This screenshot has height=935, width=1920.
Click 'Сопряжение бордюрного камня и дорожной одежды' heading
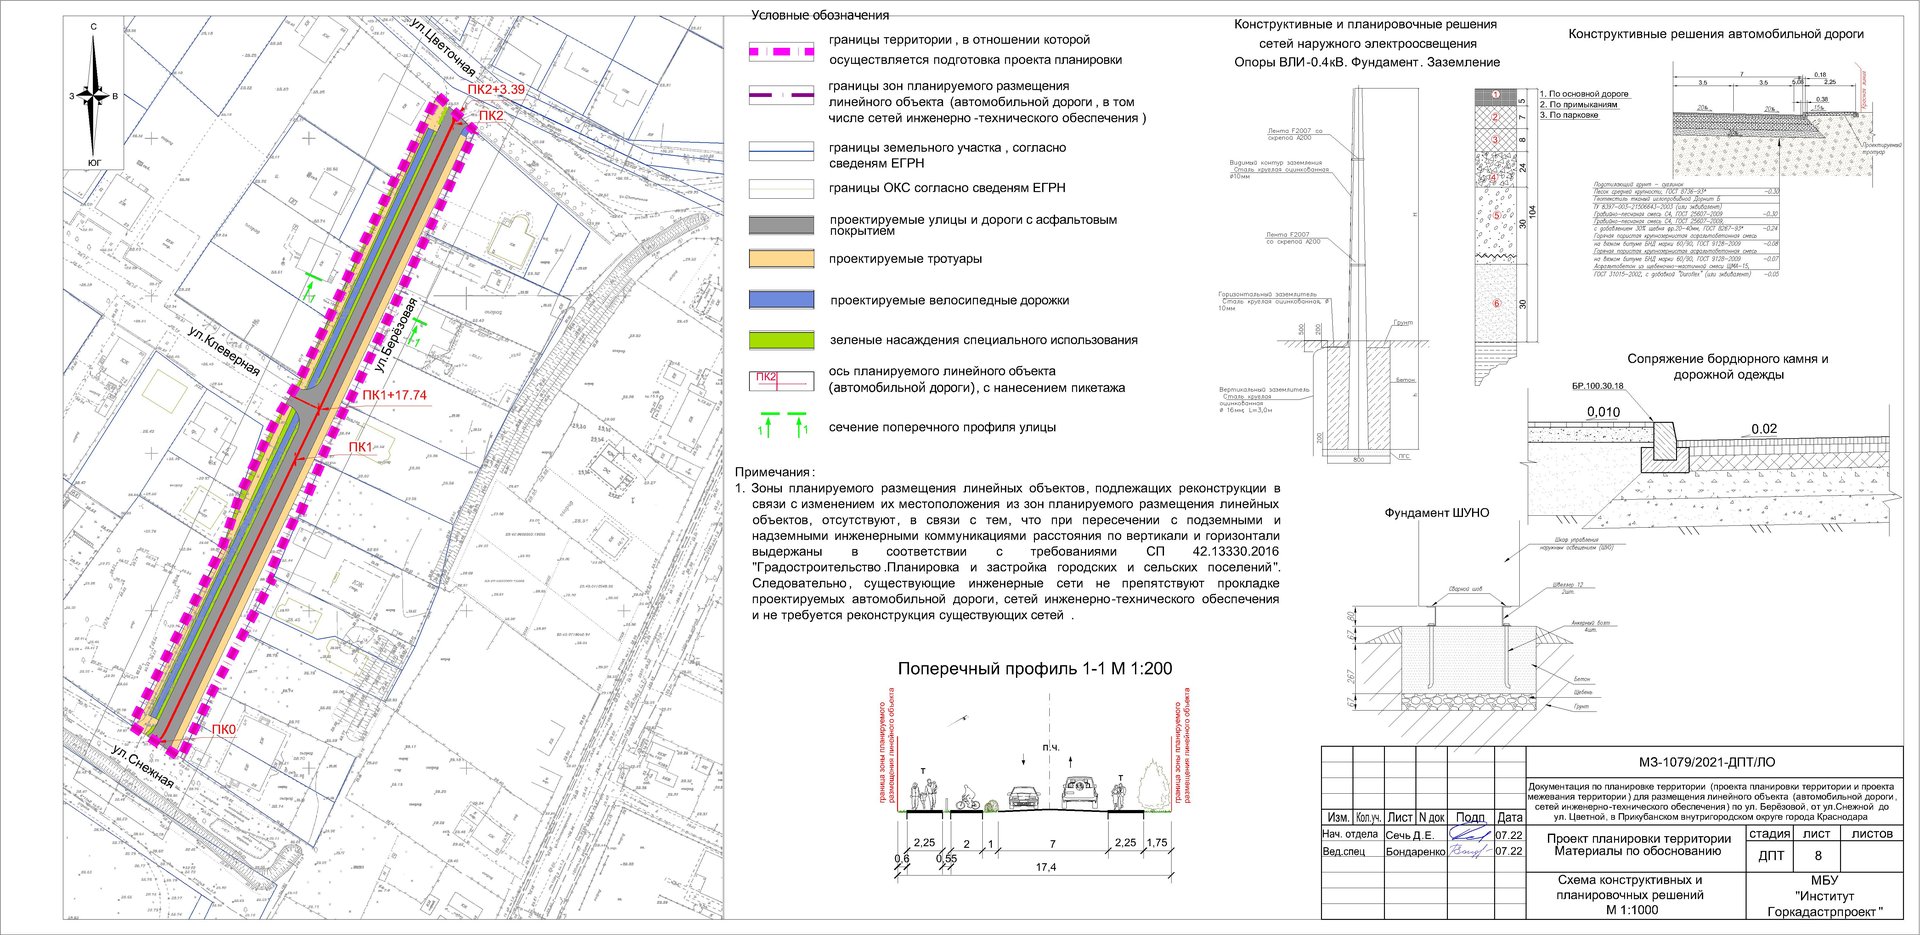[x=1728, y=366]
